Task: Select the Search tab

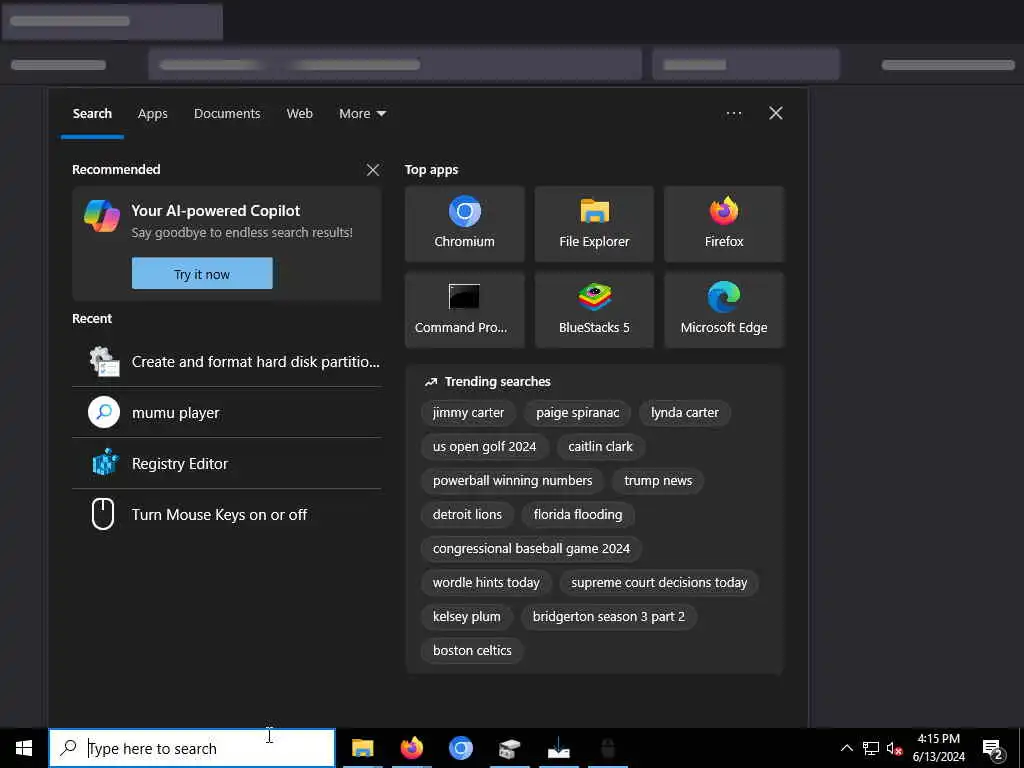Action: (92, 114)
